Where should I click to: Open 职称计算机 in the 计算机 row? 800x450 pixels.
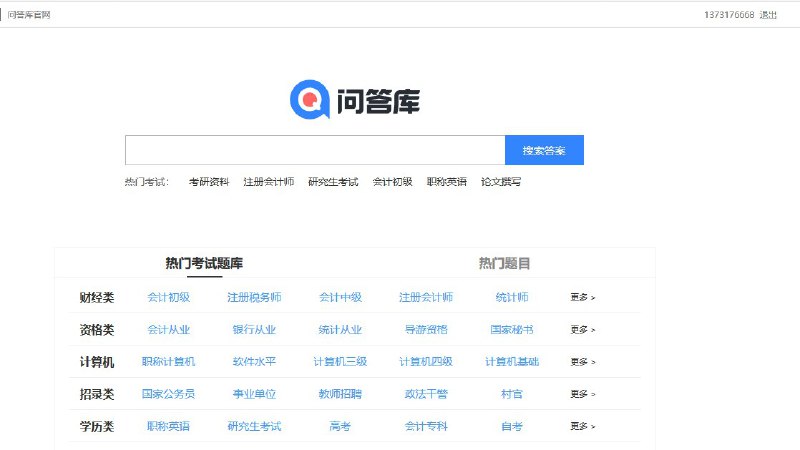(168, 362)
